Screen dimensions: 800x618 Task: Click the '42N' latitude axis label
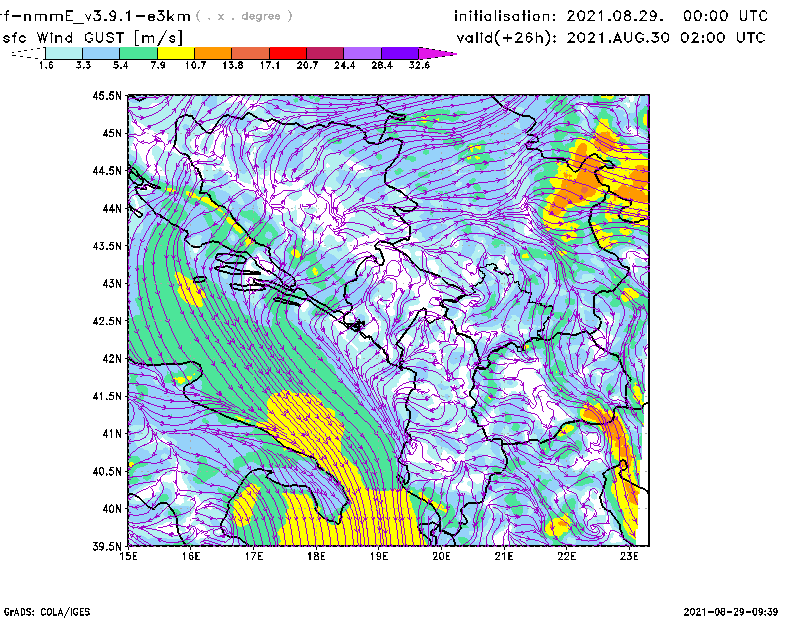point(112,358)
